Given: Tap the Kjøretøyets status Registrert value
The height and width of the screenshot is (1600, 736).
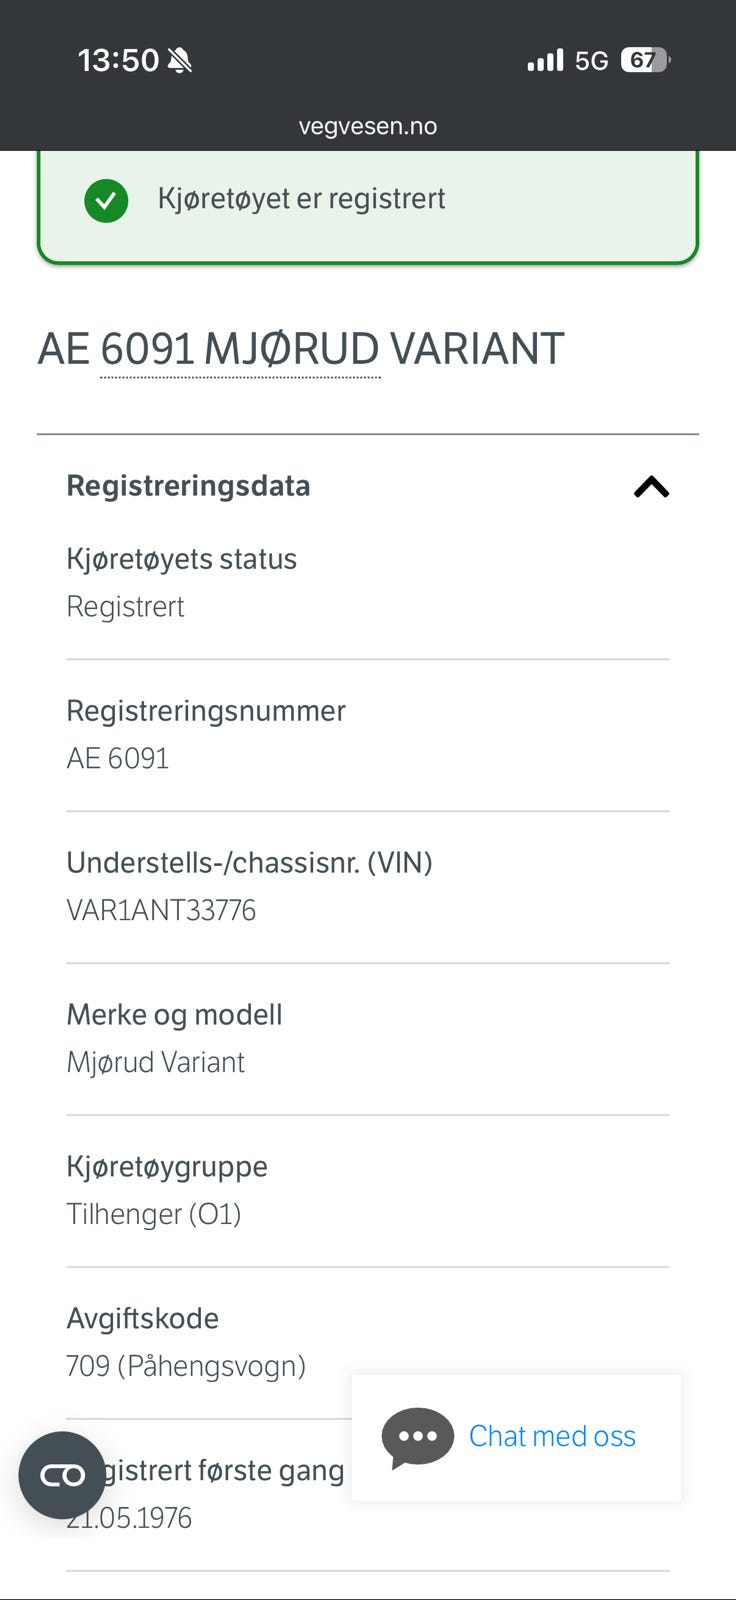Looking at the screenshot, I should (126, 607).
